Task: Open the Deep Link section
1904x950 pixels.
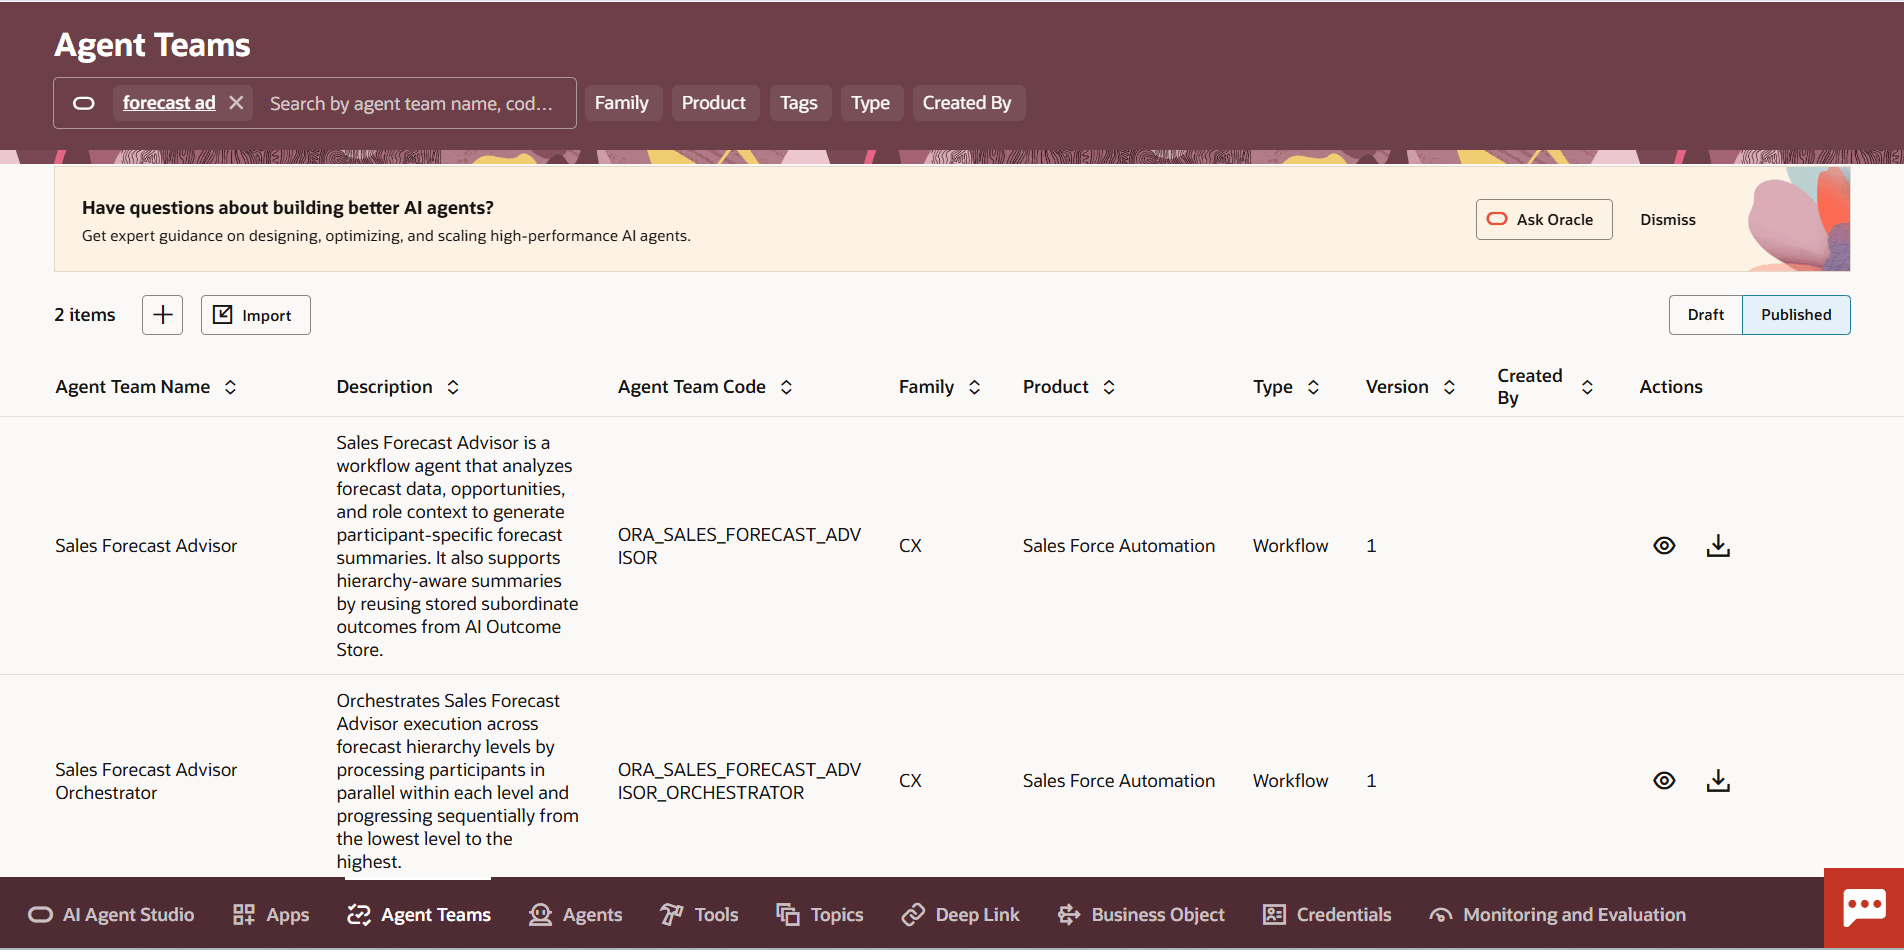Action: pyautogui.click(x=960, y=915)
